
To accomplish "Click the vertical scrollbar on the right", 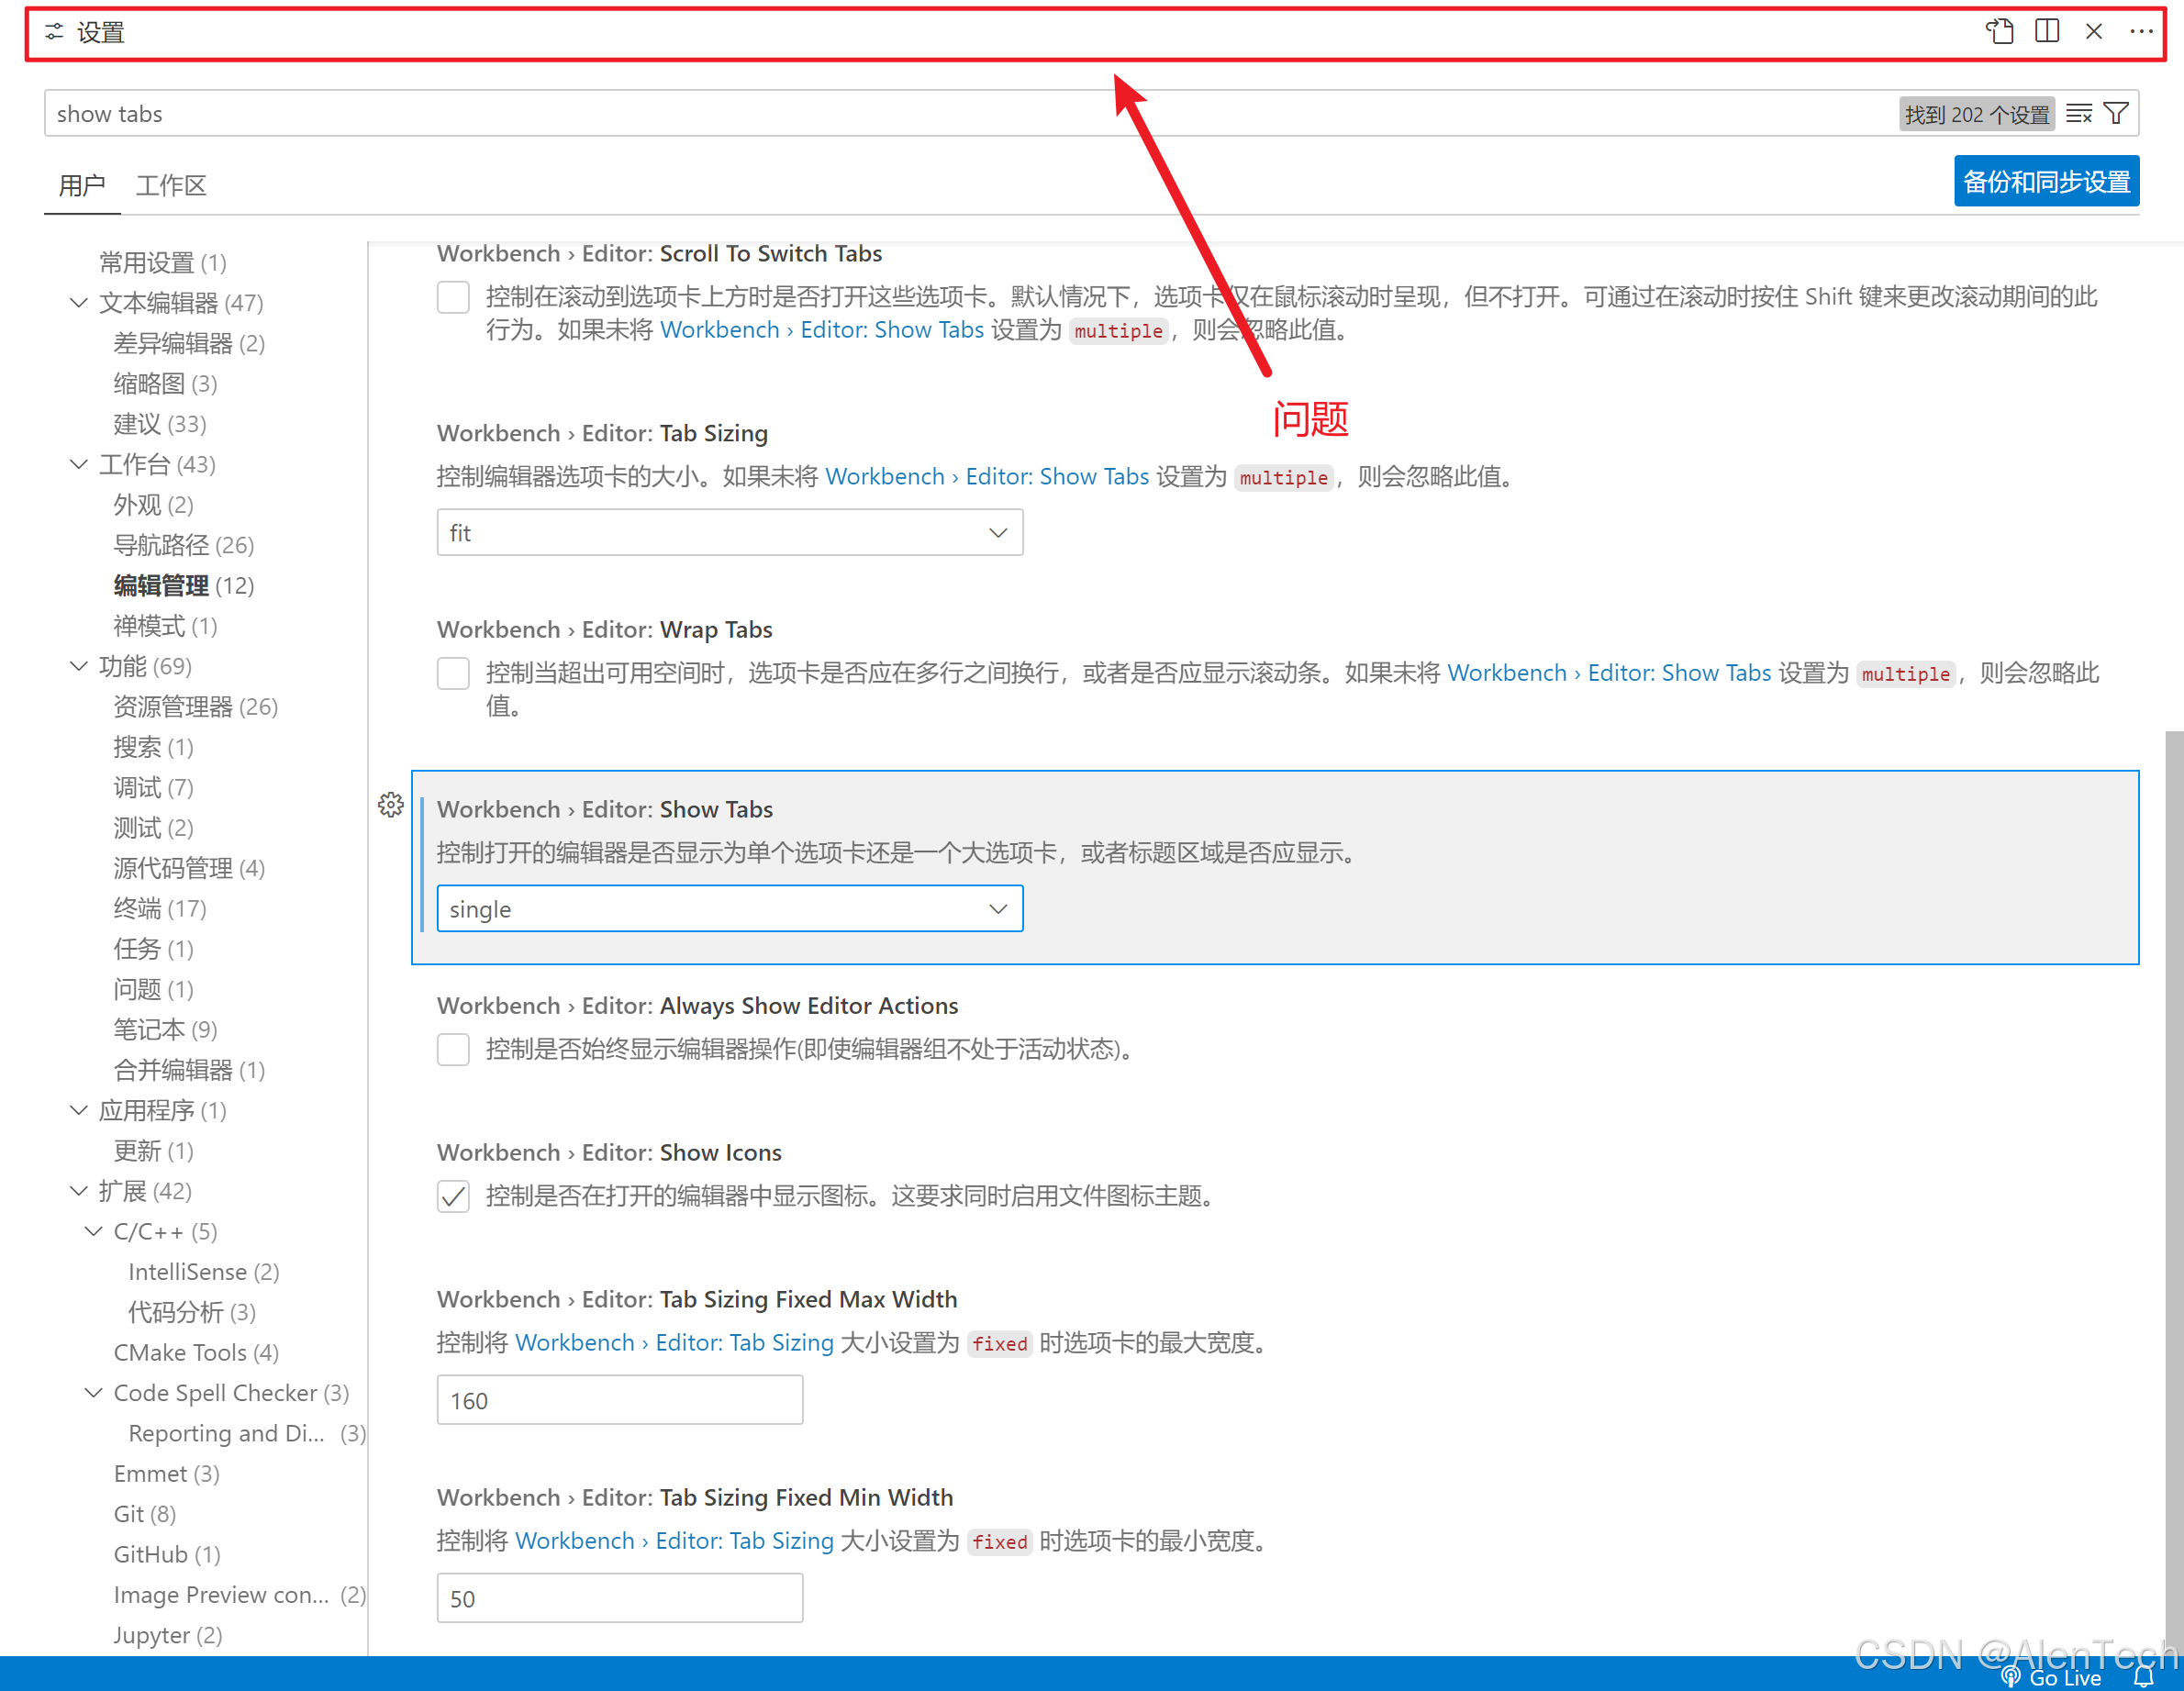I will click(x=2173, y=1100).
